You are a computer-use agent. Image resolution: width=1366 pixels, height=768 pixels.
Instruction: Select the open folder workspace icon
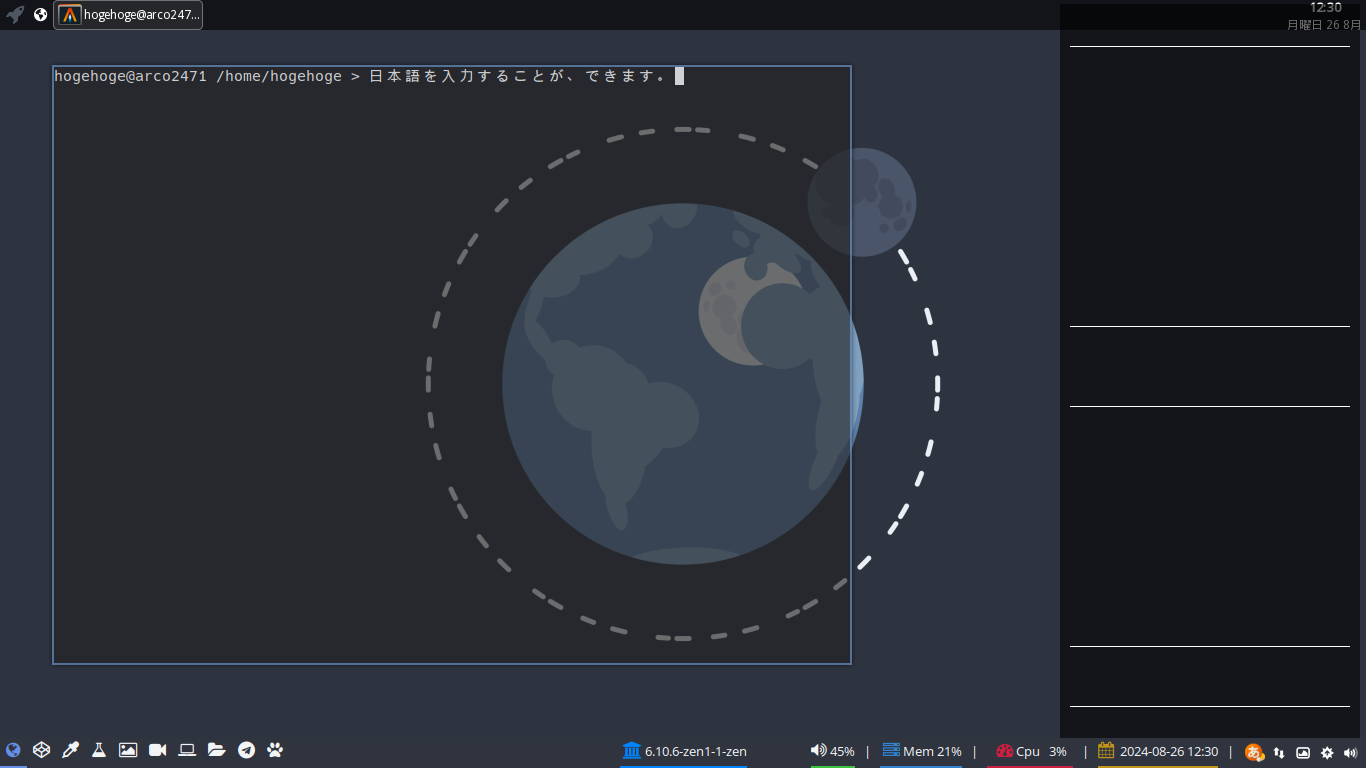[216, 750]
